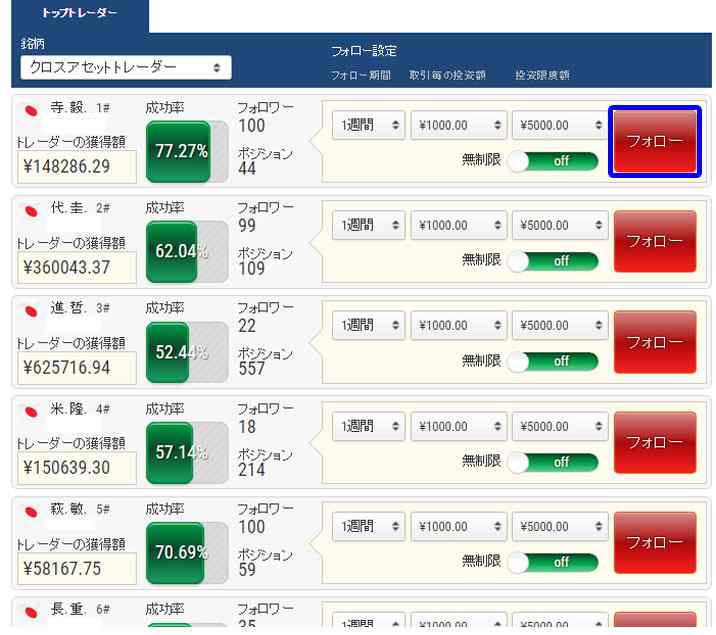Click trader name 萩.敏. 5#
Viewport: 716px width, 635px height.
tap(80, 509)
